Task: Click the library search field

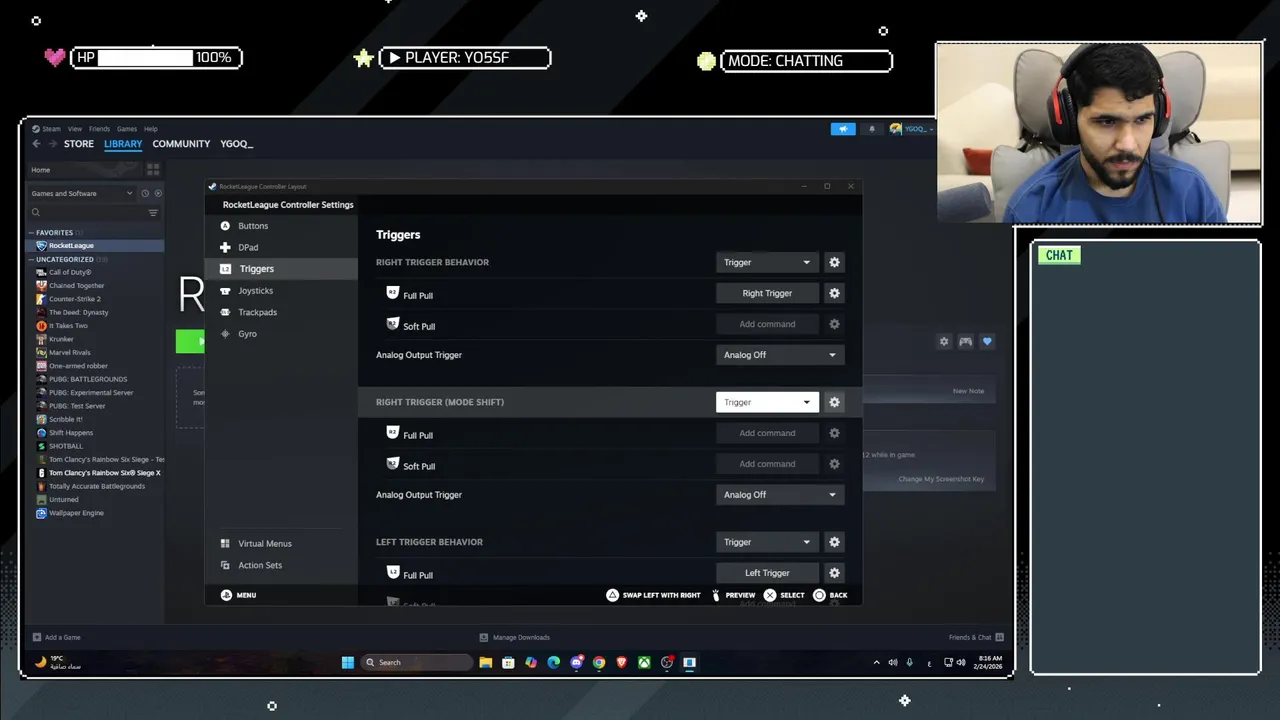Action: tap(88, 212)
